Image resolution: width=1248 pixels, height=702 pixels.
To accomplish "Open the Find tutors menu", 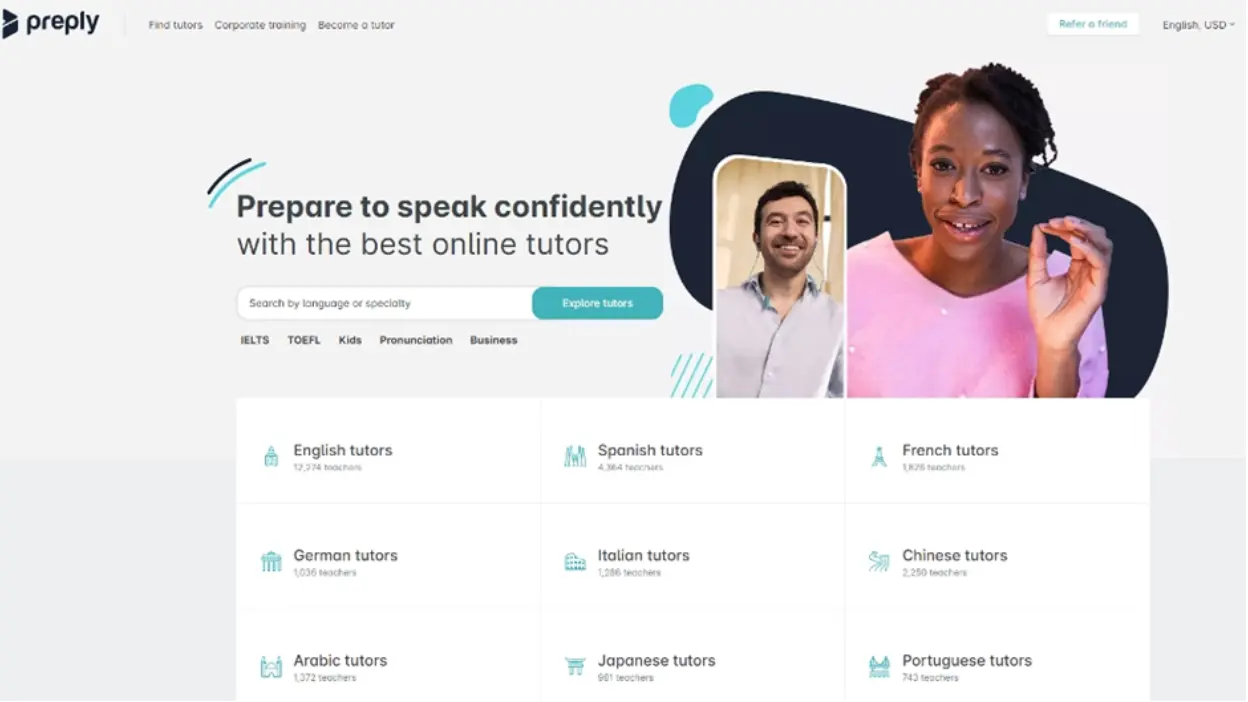I will click(x=175, y=25).
